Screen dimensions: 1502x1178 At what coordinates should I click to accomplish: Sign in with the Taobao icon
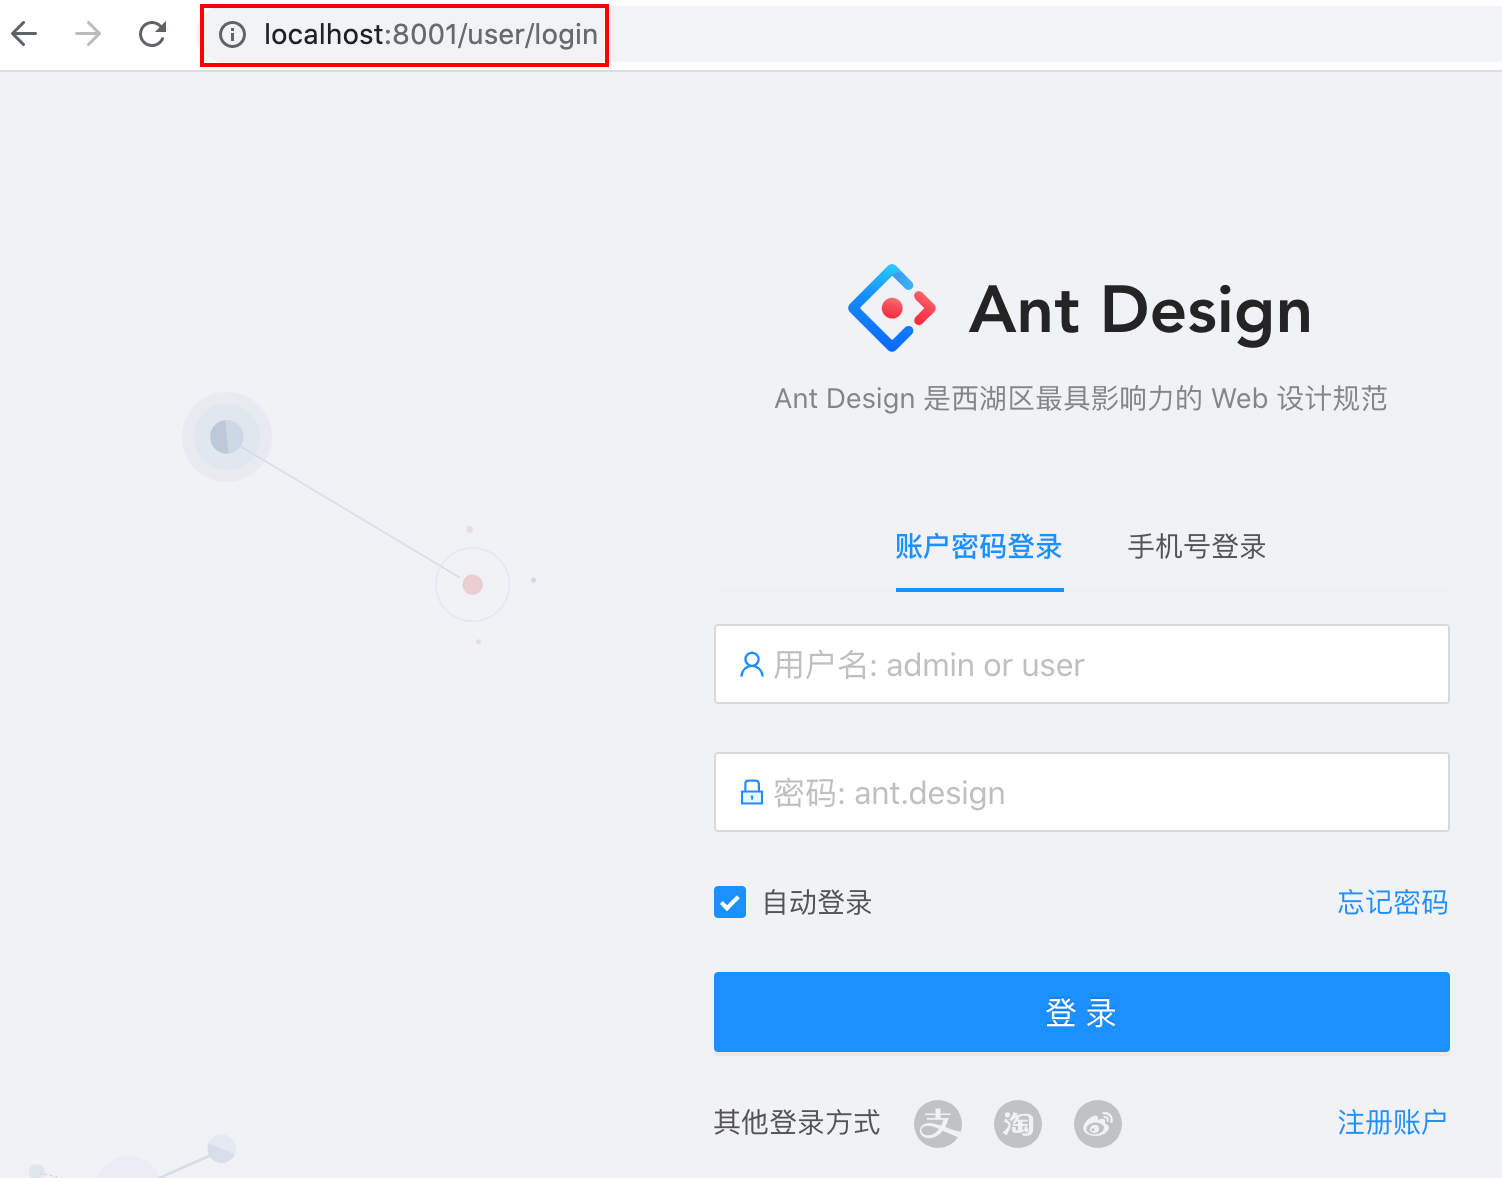[x=1018, y=1124]
